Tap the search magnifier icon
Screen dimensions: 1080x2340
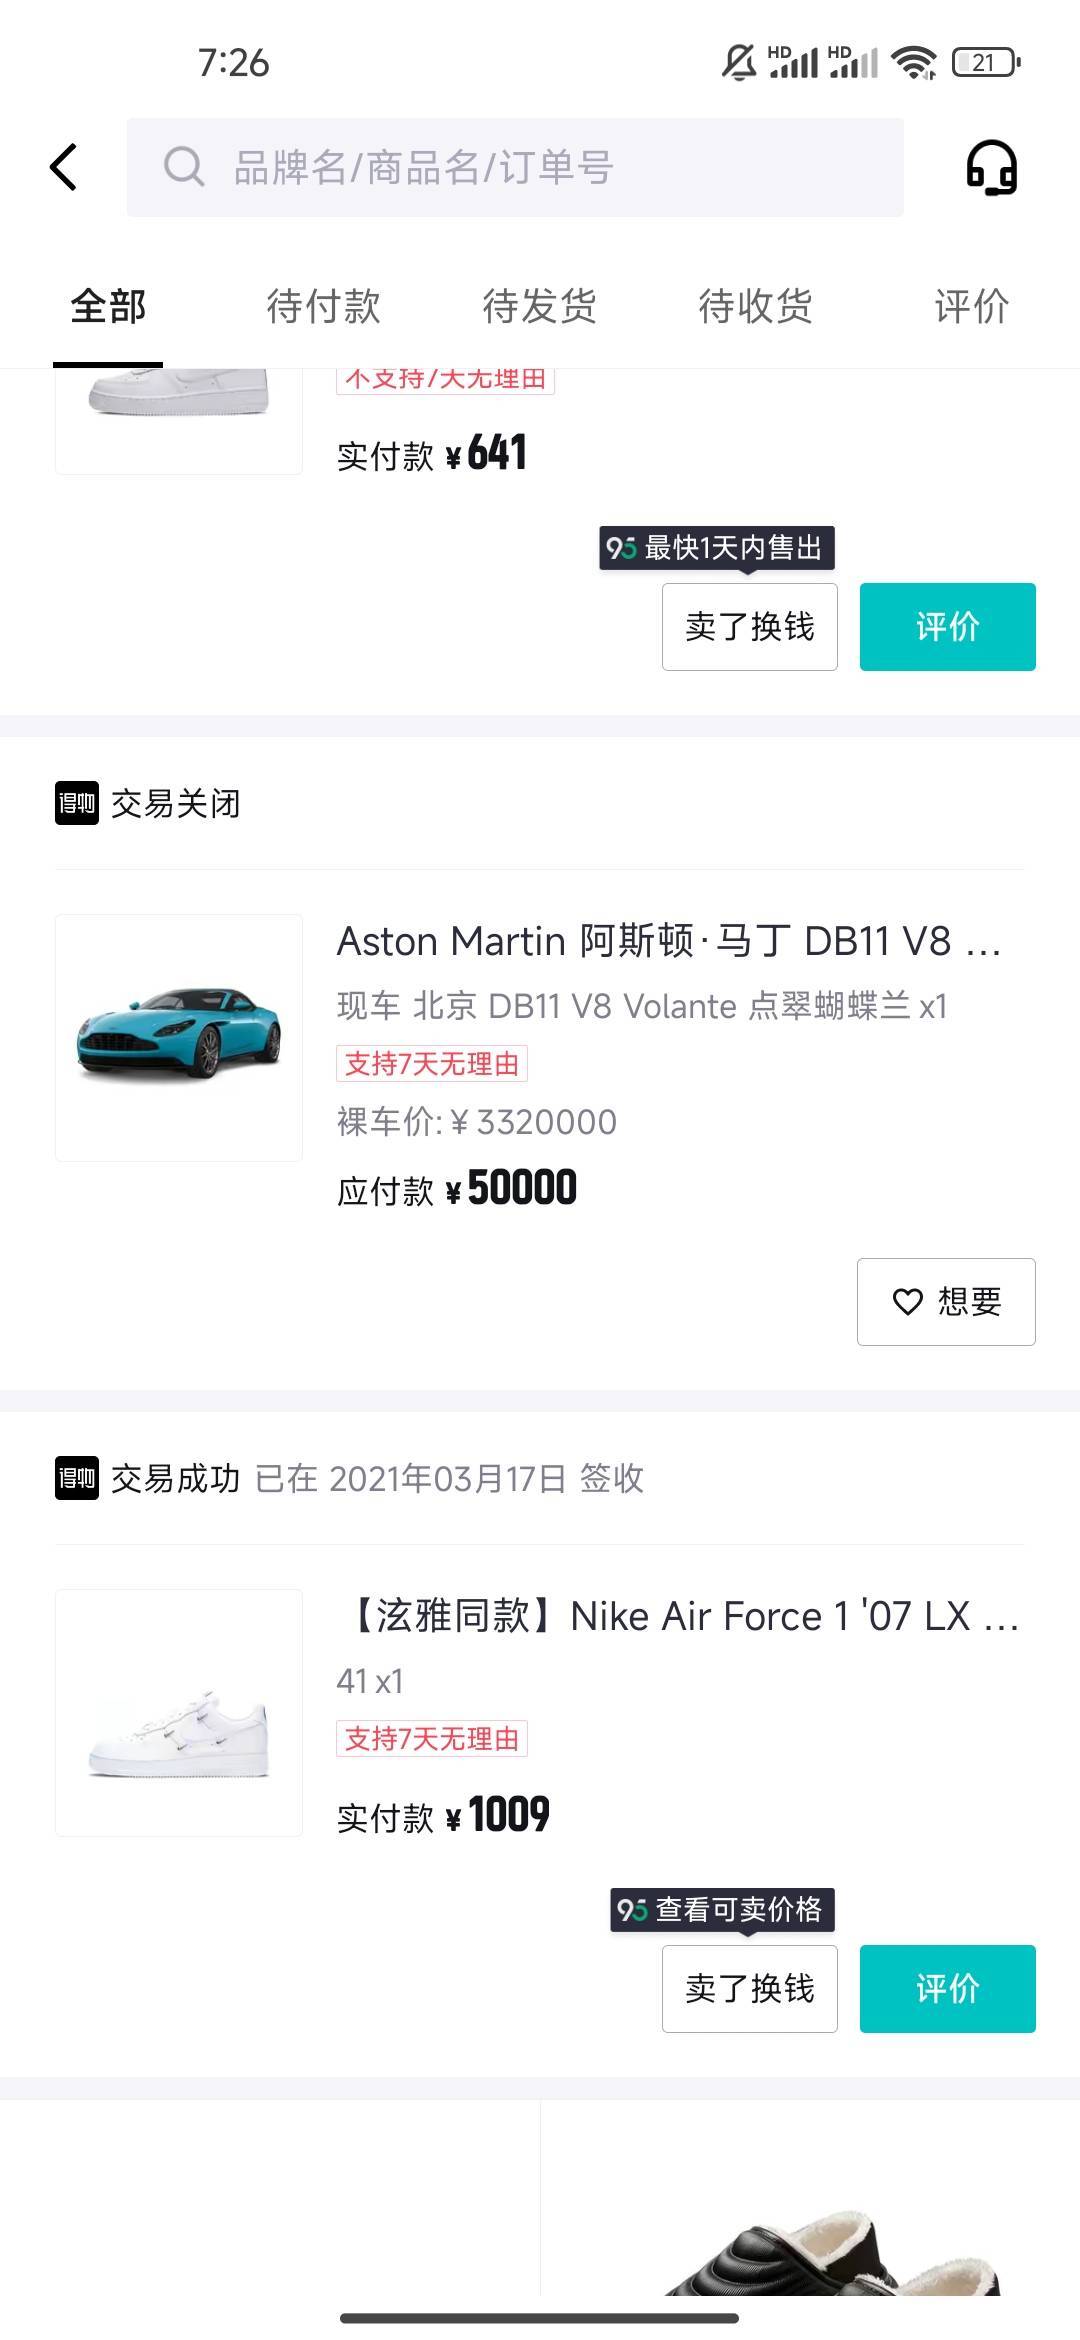pos(184,167)
